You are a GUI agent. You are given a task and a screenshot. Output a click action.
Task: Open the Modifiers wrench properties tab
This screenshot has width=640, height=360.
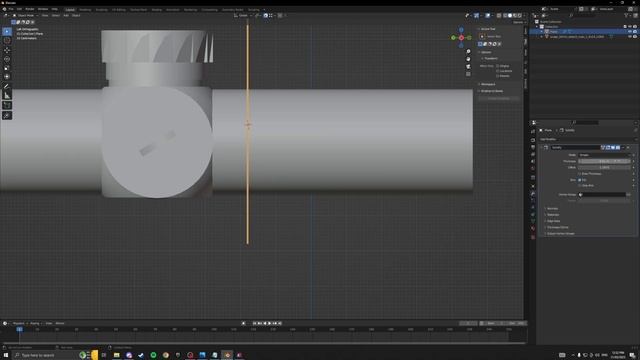pyautogui.click(x=533, y=193)
